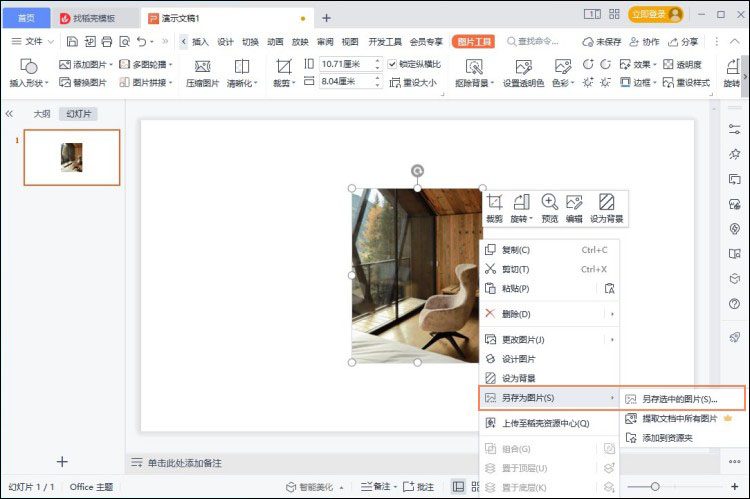750x499 pixels.
Task: Switch to the 找稻壳模板 tab
Action: coord(93,18)
